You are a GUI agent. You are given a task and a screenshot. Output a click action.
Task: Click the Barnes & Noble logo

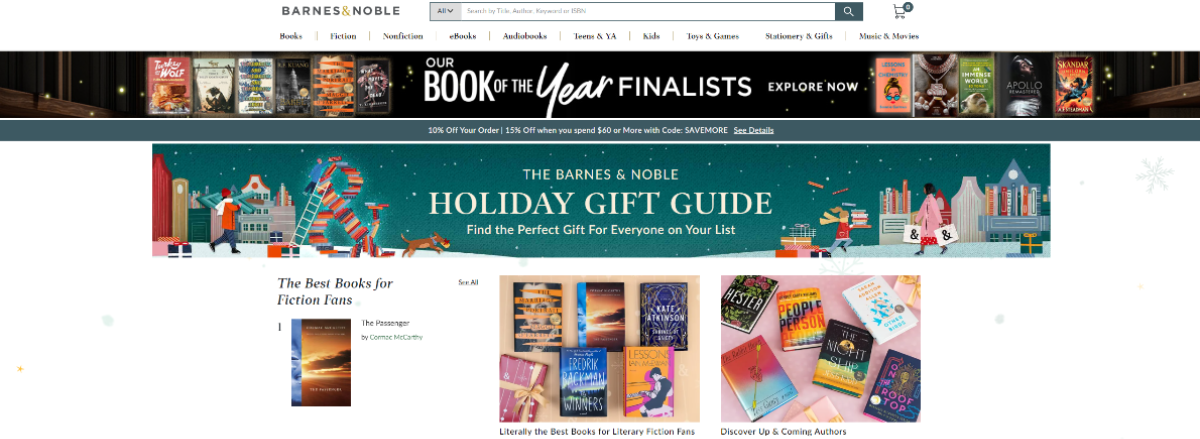[x=341, y=11]
